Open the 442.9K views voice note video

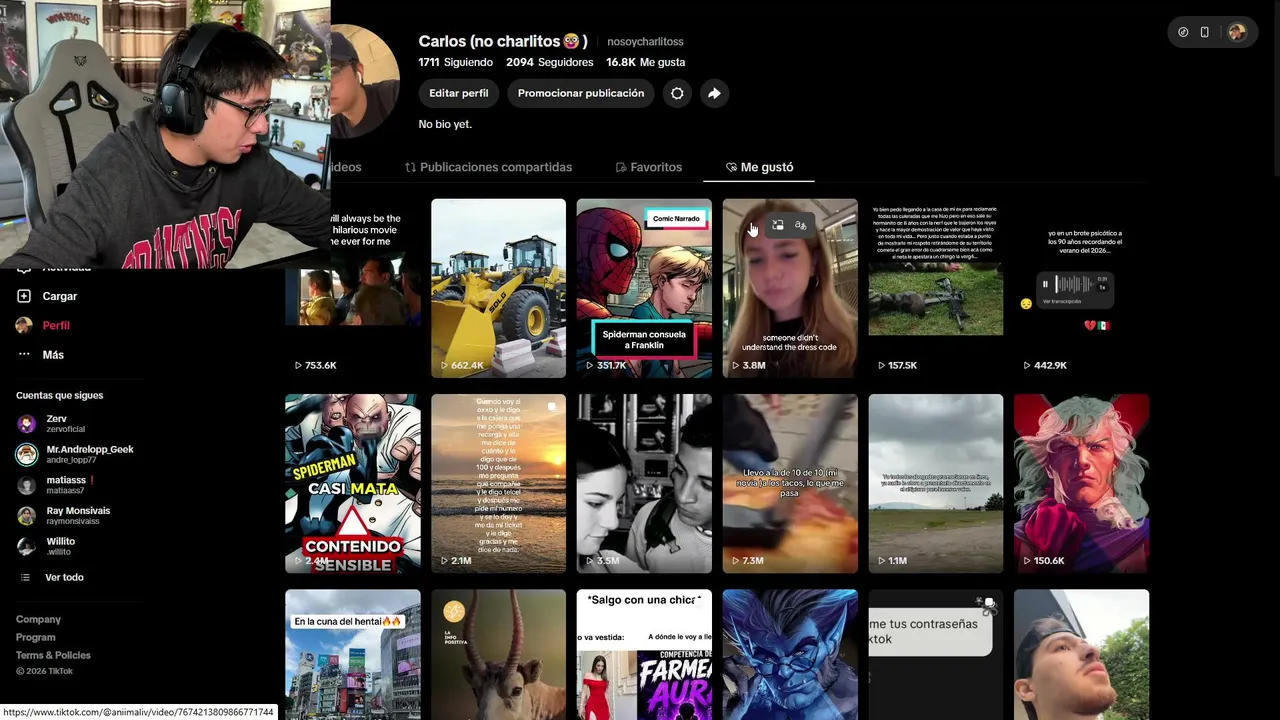(x=1081, y=288)
